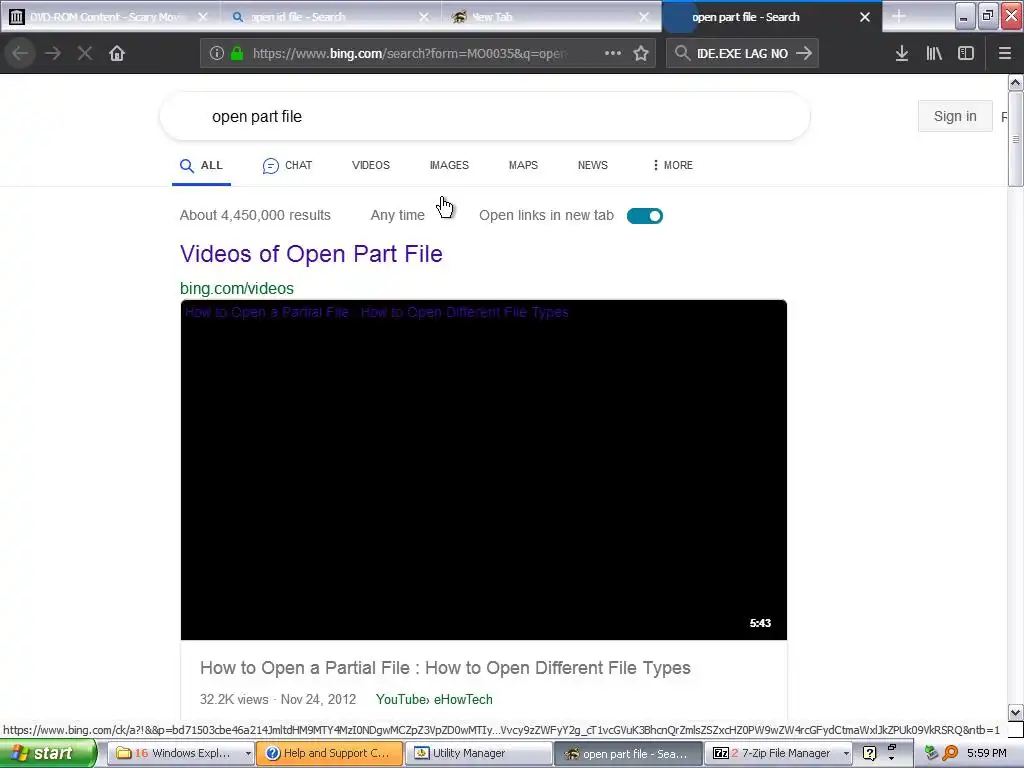Switch to VIDEOS results
Viewport: 1024px width, 768px height.
371,165
